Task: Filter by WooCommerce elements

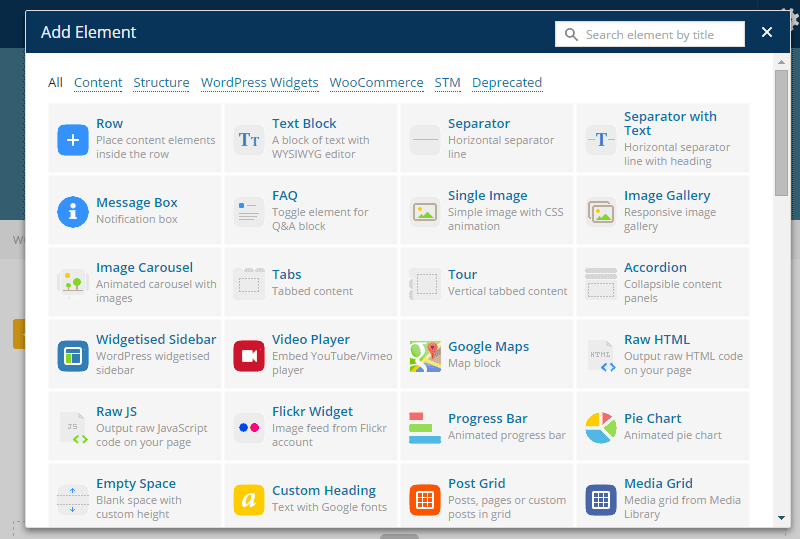Action: 377,83
